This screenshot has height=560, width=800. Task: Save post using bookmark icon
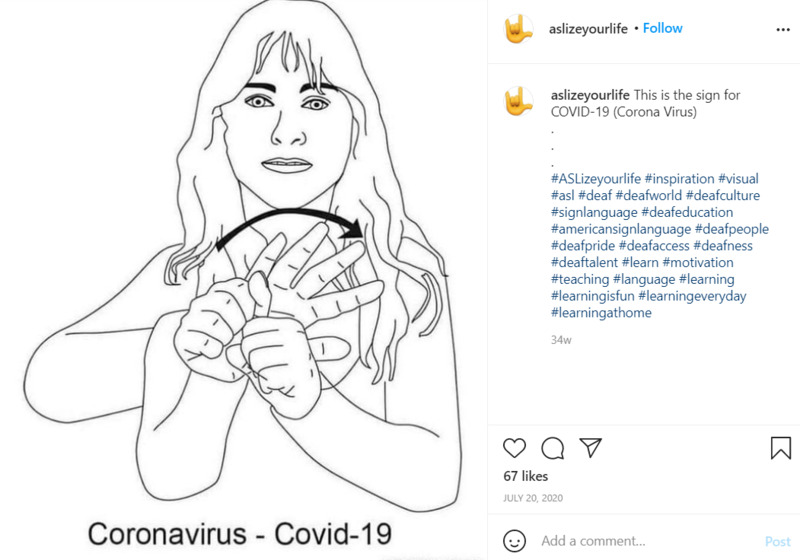[781, 448]
